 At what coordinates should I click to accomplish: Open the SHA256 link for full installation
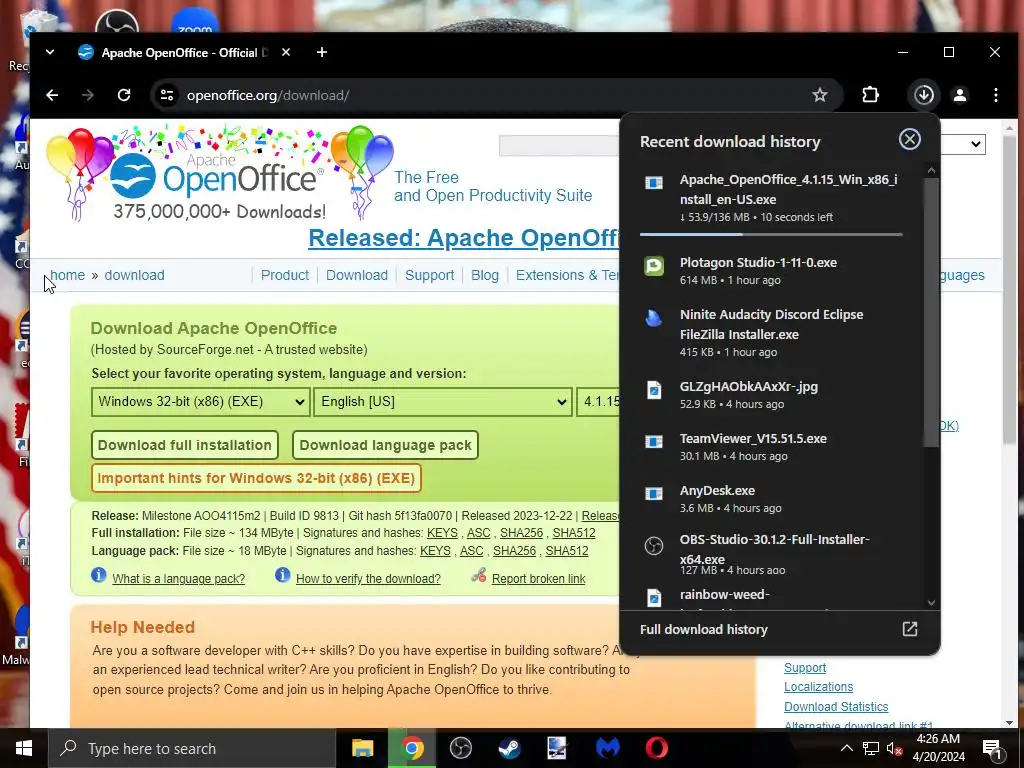point(521,533)
